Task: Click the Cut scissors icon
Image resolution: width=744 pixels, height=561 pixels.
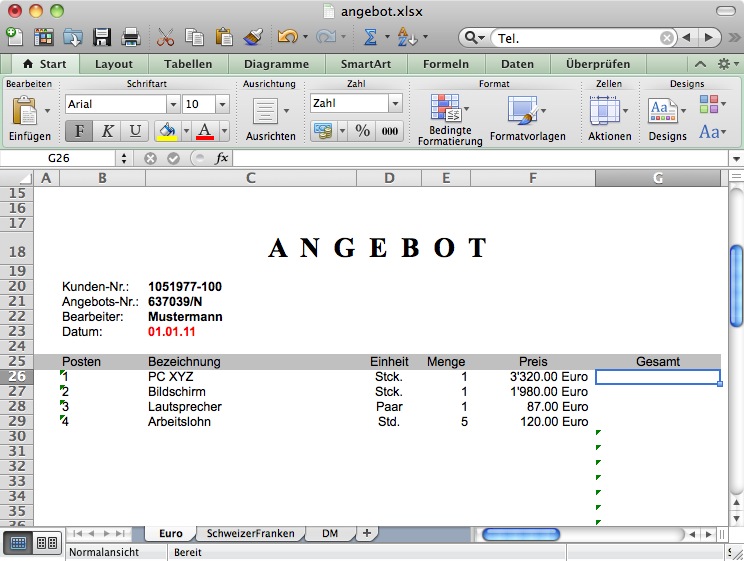Action: [x=165, y=37]
